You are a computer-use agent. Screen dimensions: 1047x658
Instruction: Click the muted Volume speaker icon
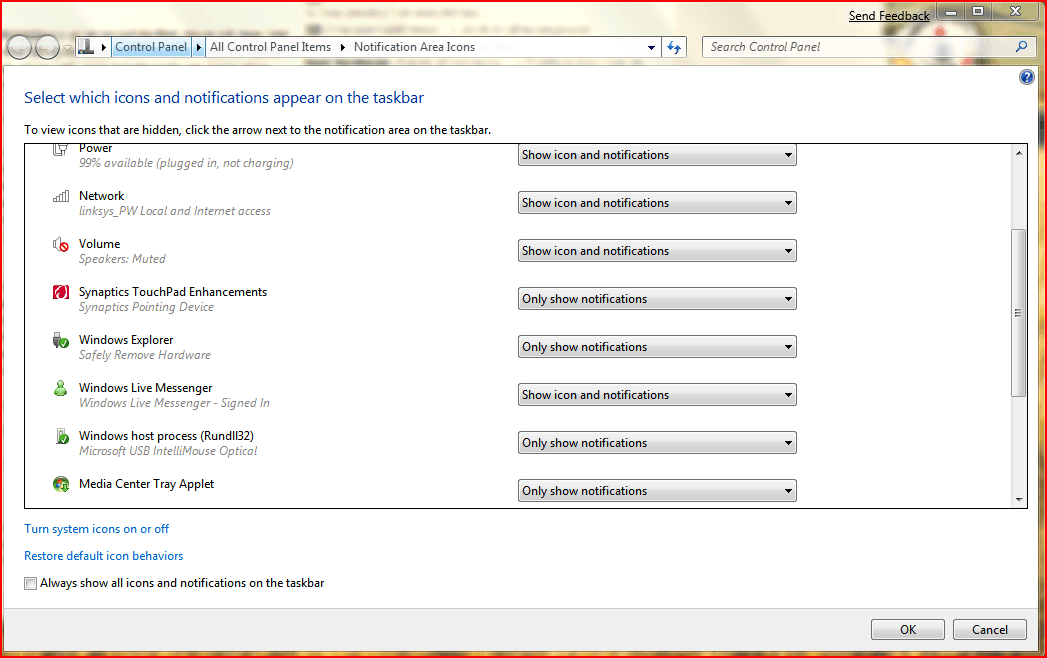click(61, 244)
